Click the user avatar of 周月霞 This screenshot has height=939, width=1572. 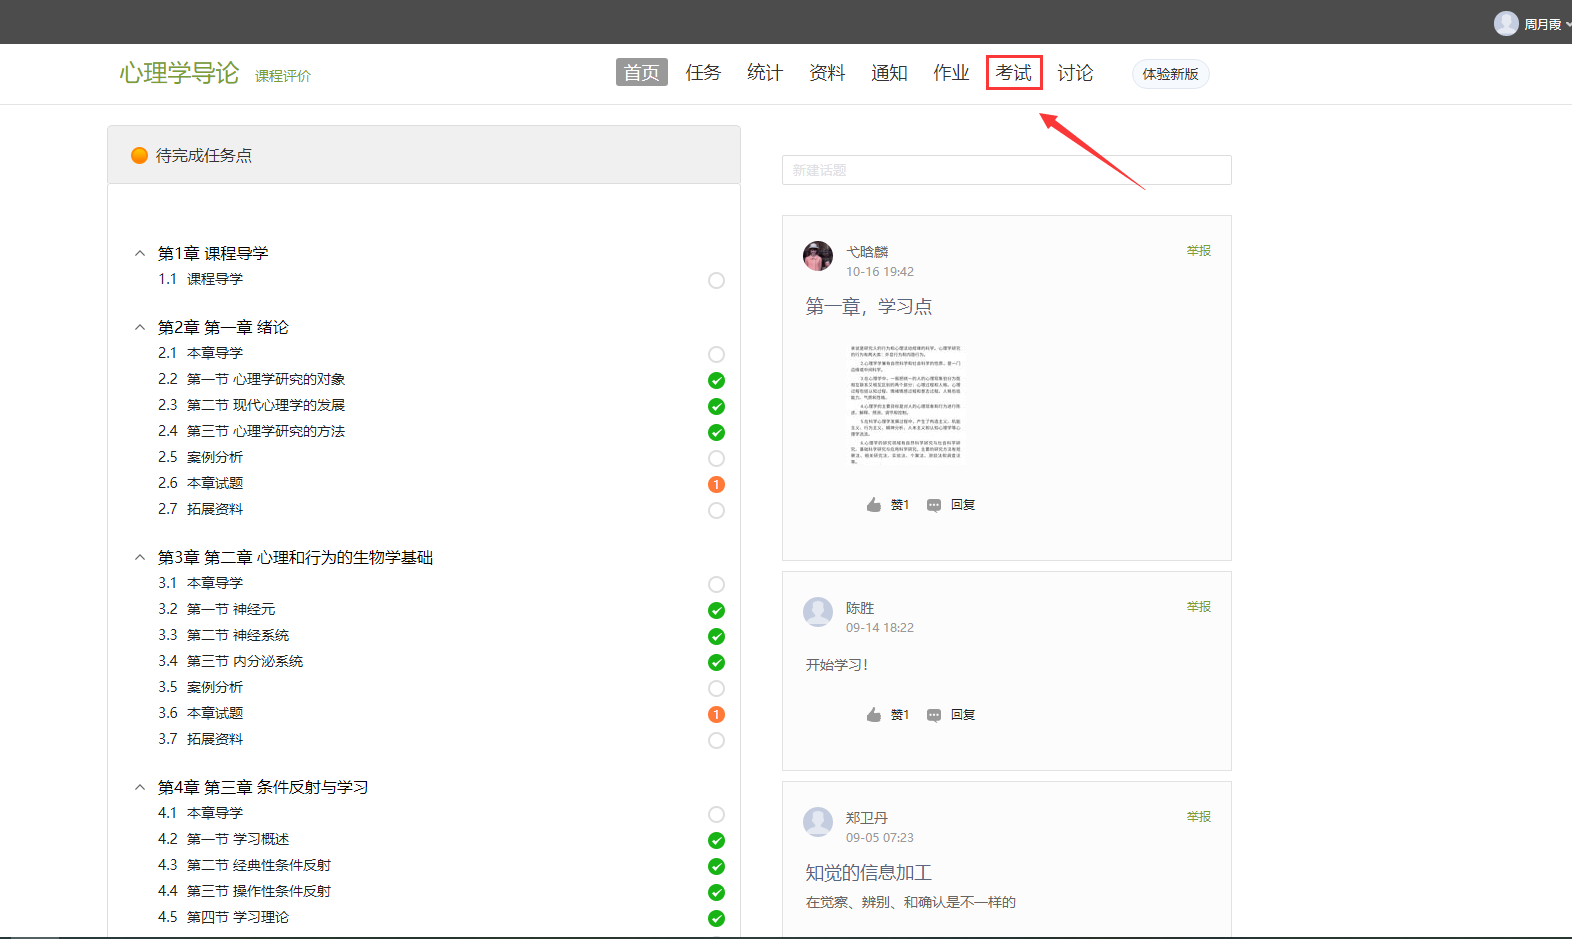point(1506,23)
